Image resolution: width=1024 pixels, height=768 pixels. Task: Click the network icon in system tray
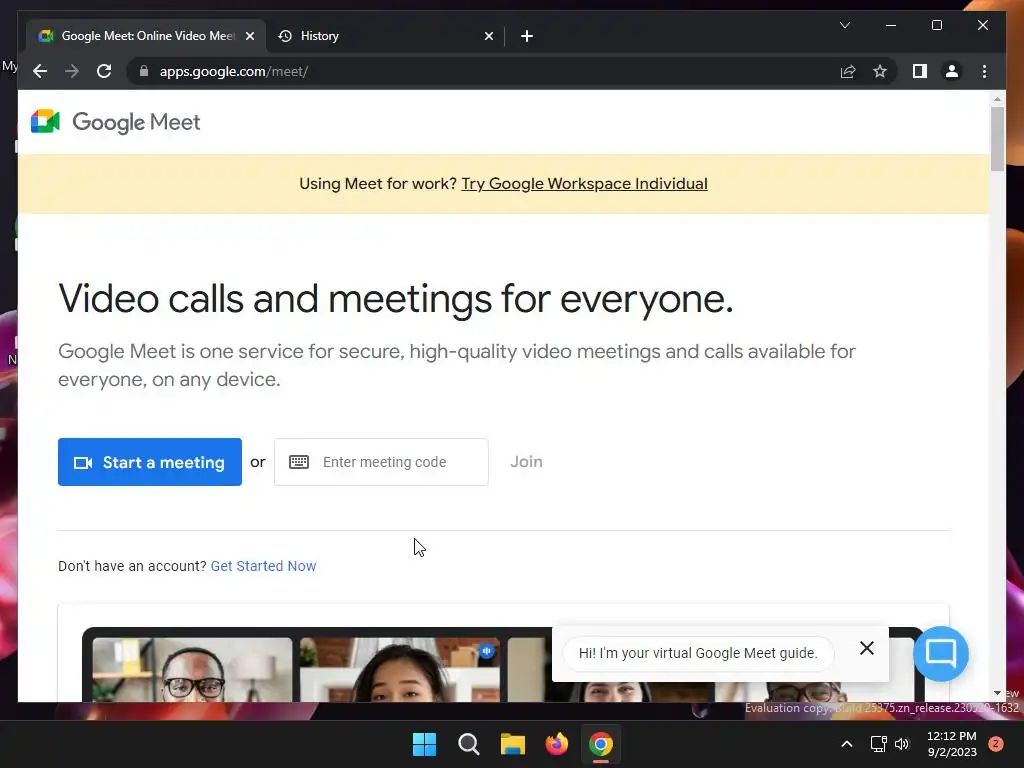point(878,744)
